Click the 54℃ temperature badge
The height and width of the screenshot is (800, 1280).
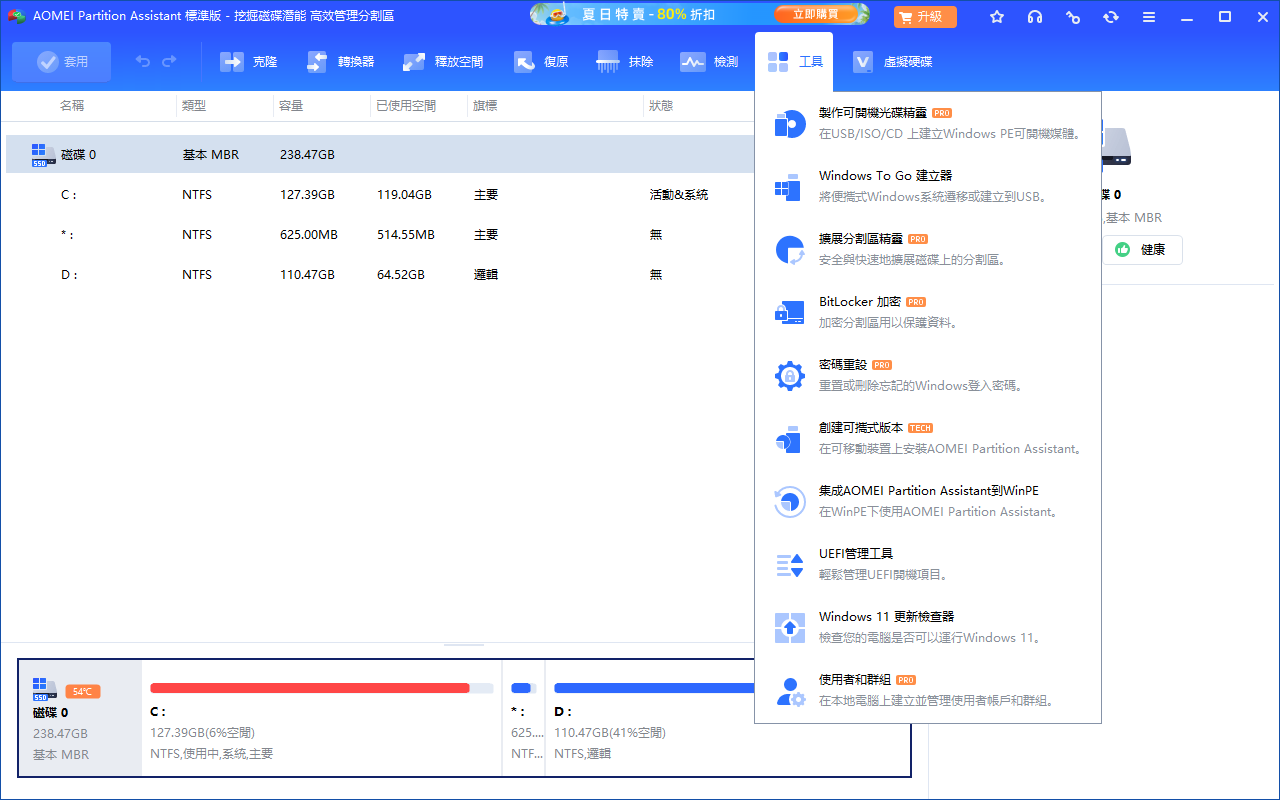[x=83, y=692]
